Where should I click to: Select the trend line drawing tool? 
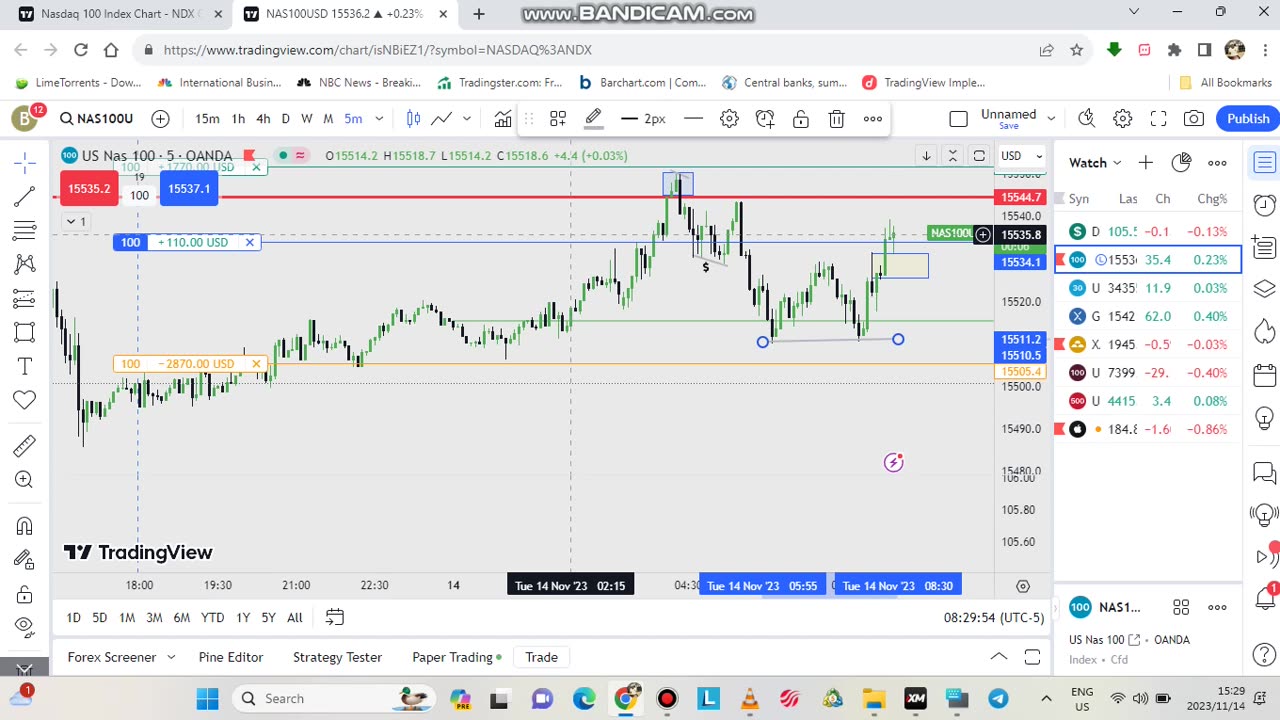pos(25,196)
